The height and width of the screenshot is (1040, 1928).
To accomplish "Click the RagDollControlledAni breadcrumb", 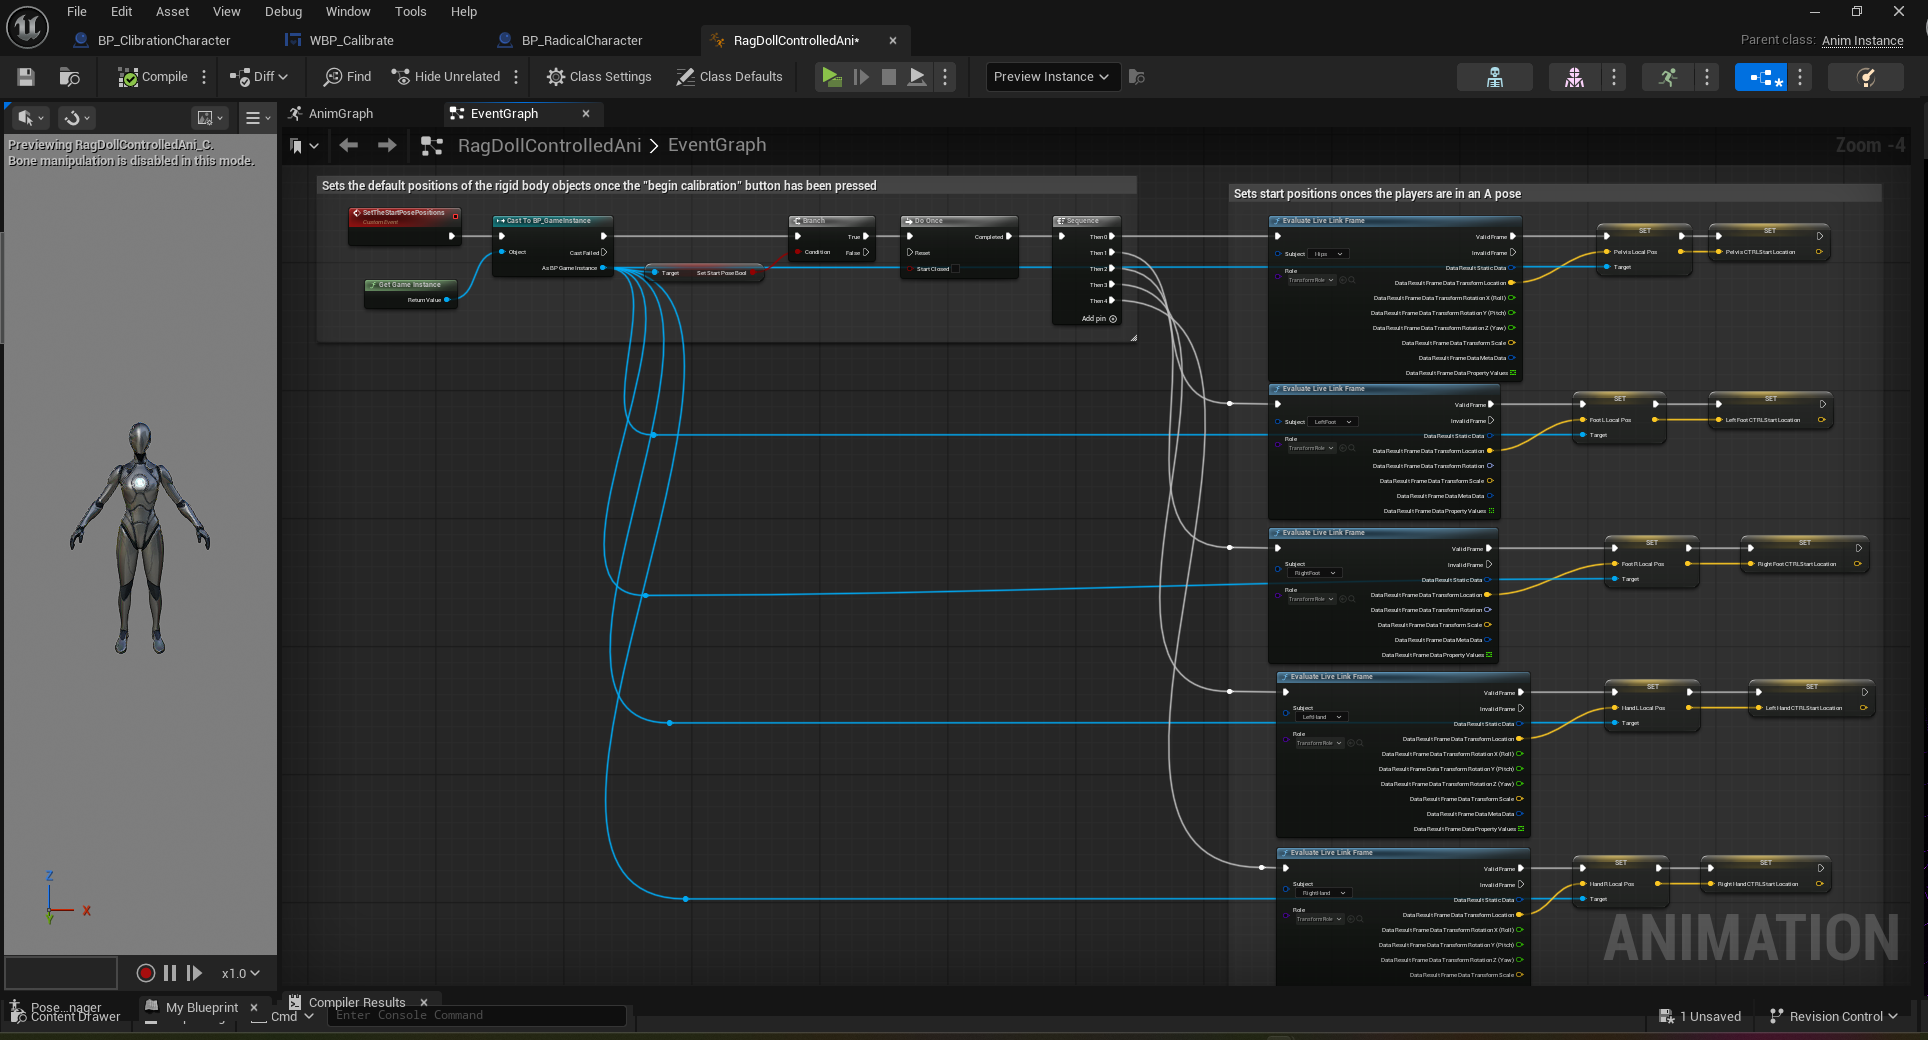I will 549,146.
